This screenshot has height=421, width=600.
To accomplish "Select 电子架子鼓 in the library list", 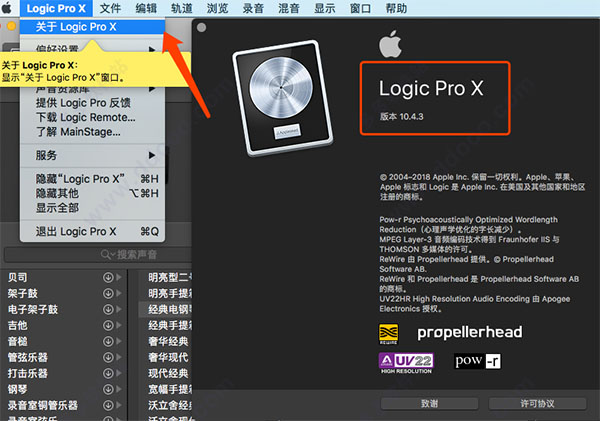I will click(33, 309).
